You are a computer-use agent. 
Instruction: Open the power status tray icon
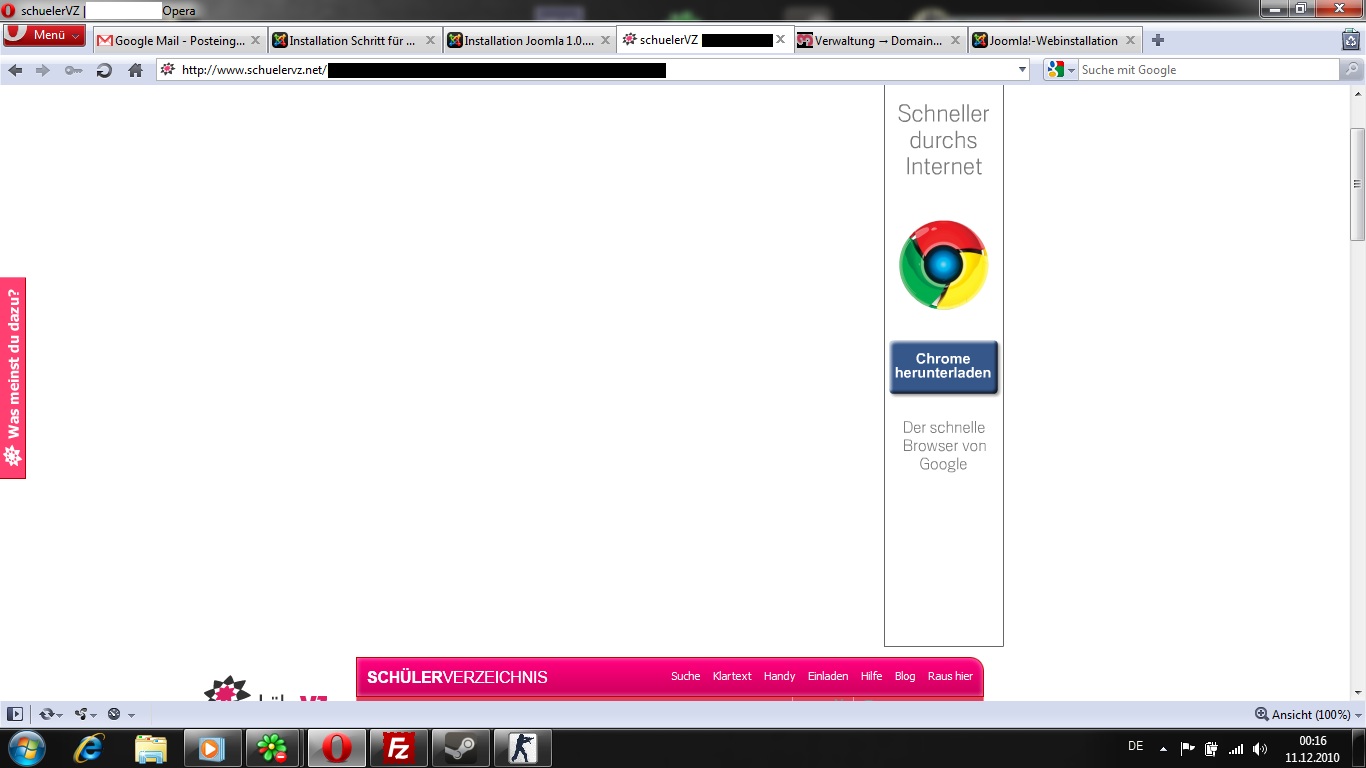pyautogui.click(x=1212, y=748)
